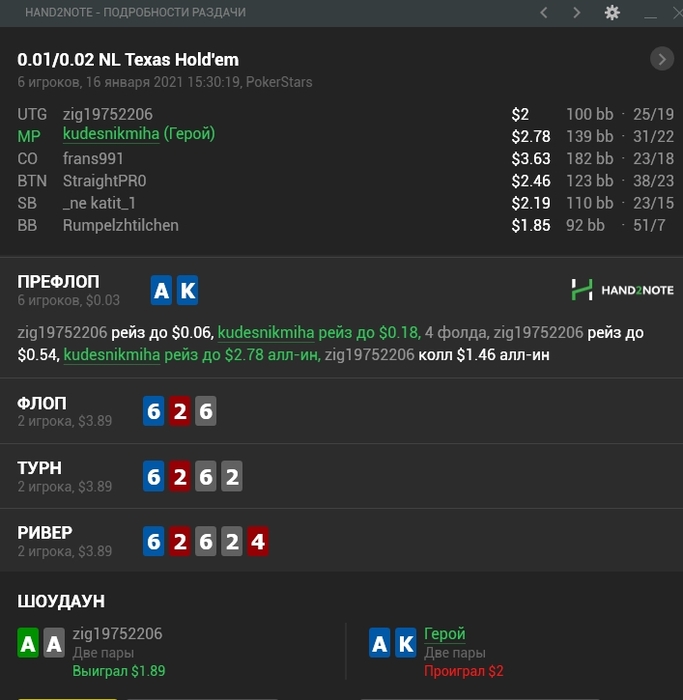Viewport: 683px width, 700px height.
Task: Click the green Ace showdown card
Action: tap(28, 643)
